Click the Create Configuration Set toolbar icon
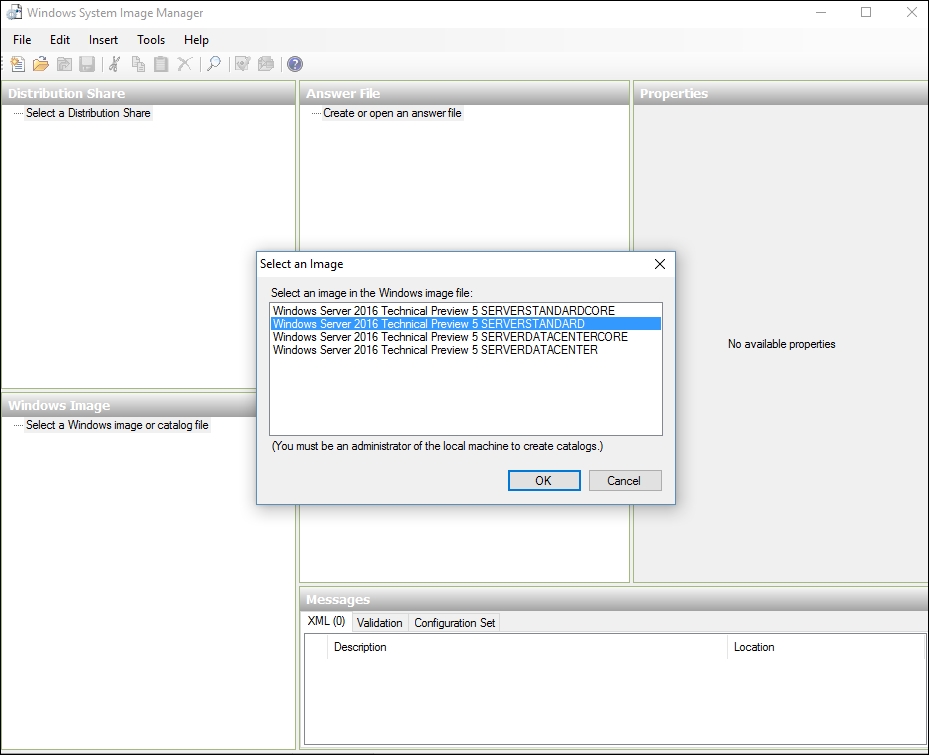 pos(265,64)
